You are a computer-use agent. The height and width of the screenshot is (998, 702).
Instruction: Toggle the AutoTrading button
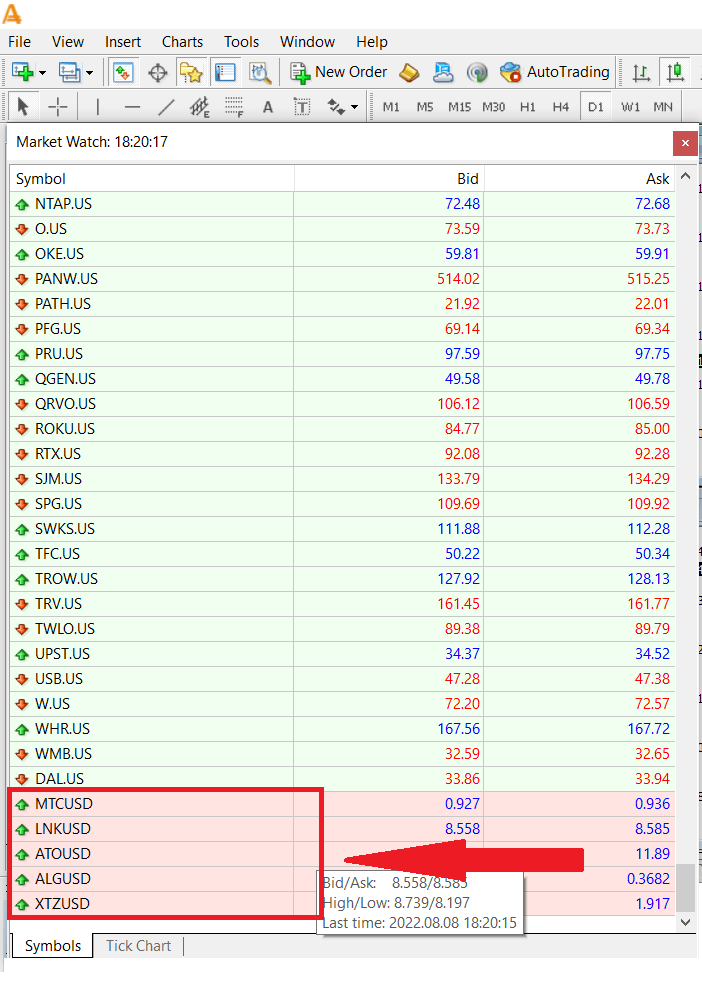(554, 73)
